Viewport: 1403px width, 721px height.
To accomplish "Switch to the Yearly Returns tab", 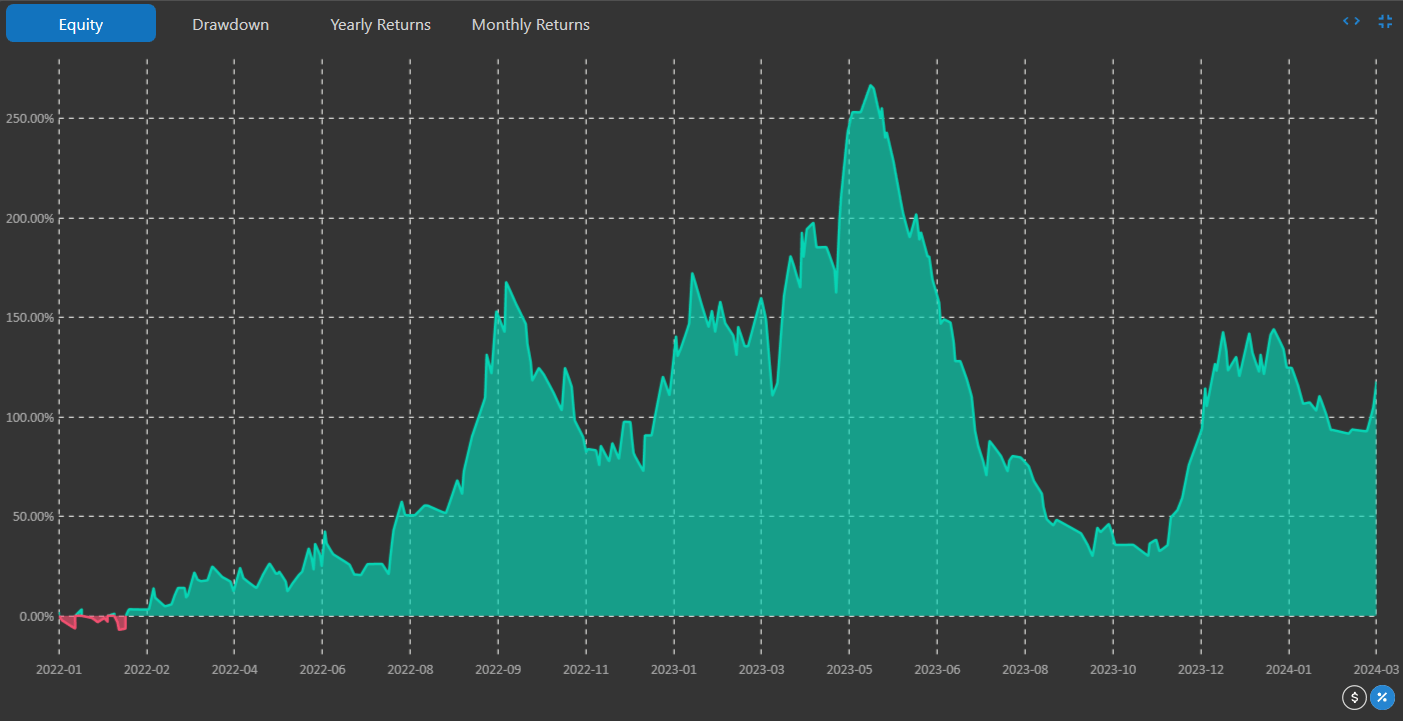I will 380,24.
